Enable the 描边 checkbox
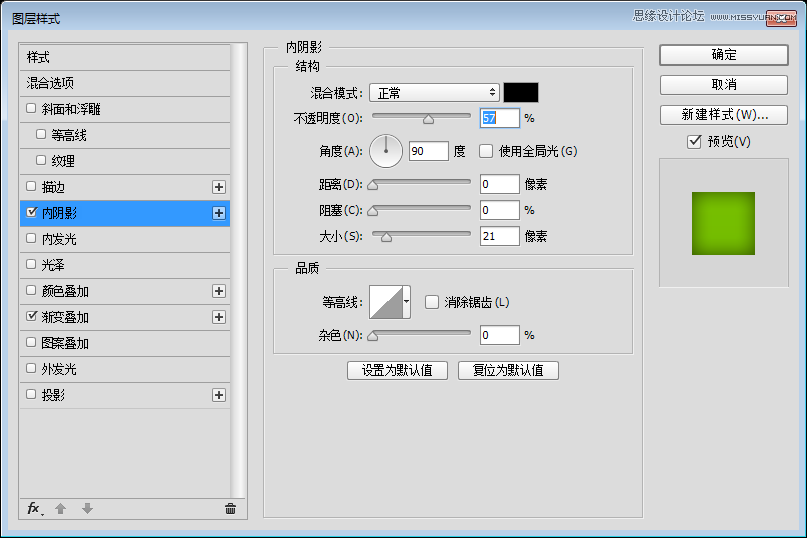807x538 pixels. coord(31,186)
